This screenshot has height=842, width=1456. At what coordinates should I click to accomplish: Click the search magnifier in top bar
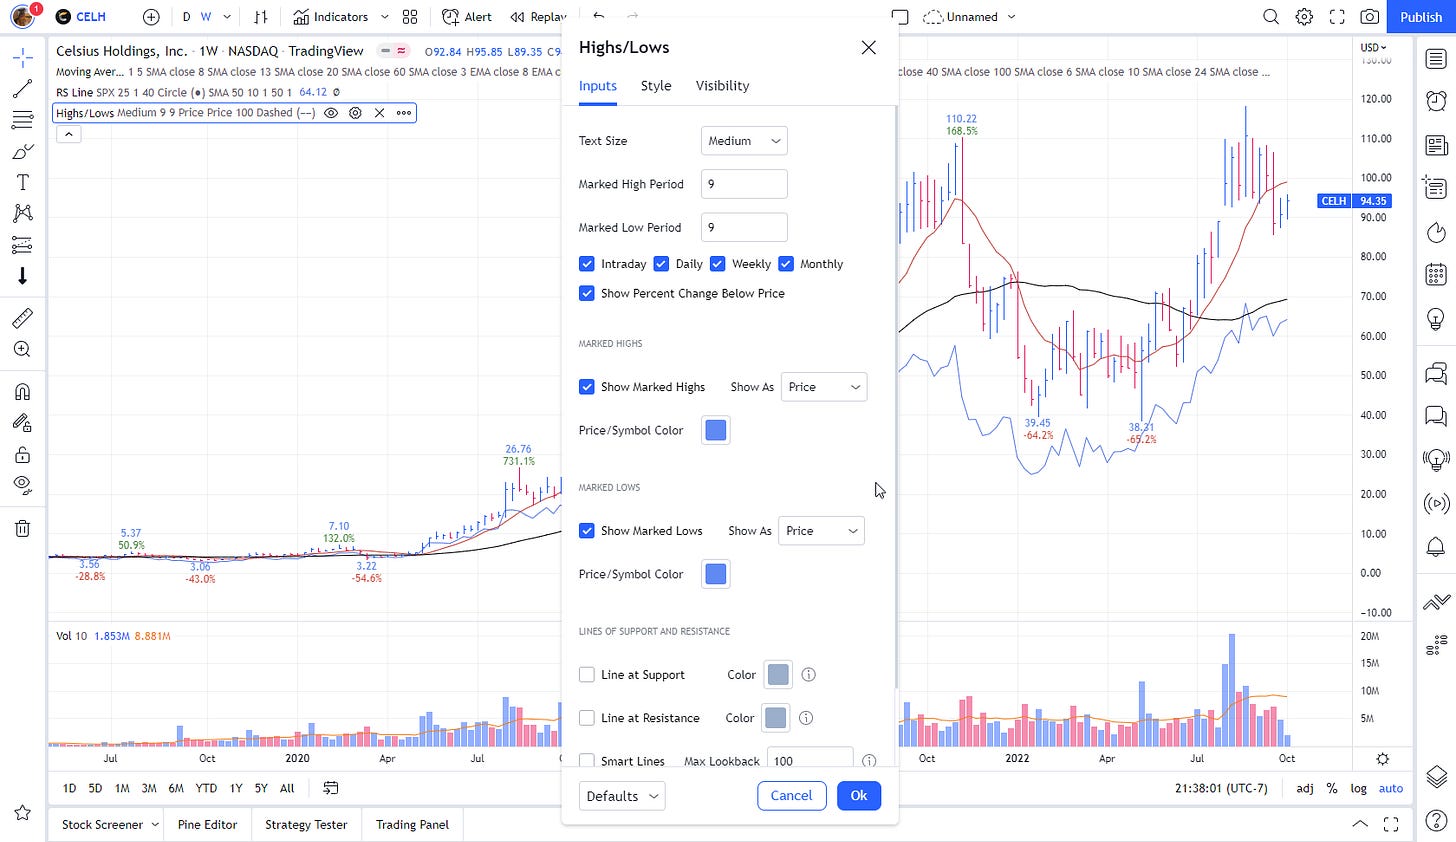1271,17
